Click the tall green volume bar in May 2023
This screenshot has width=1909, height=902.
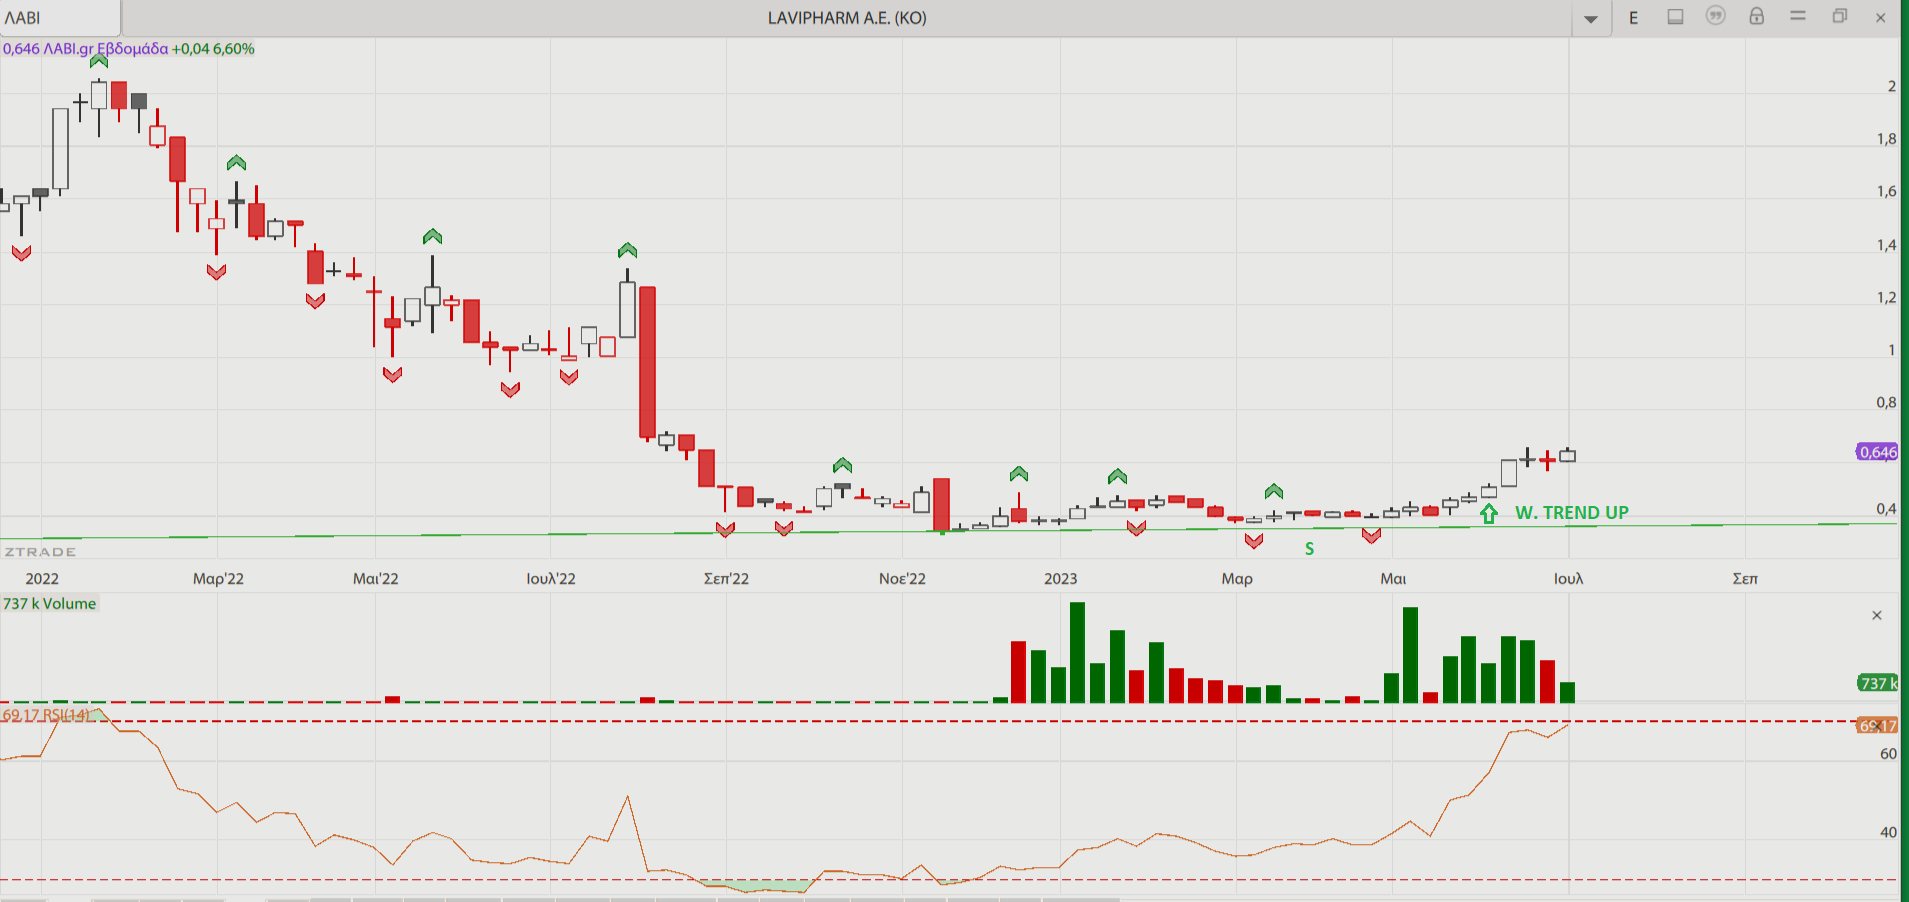coord(1410,655)
